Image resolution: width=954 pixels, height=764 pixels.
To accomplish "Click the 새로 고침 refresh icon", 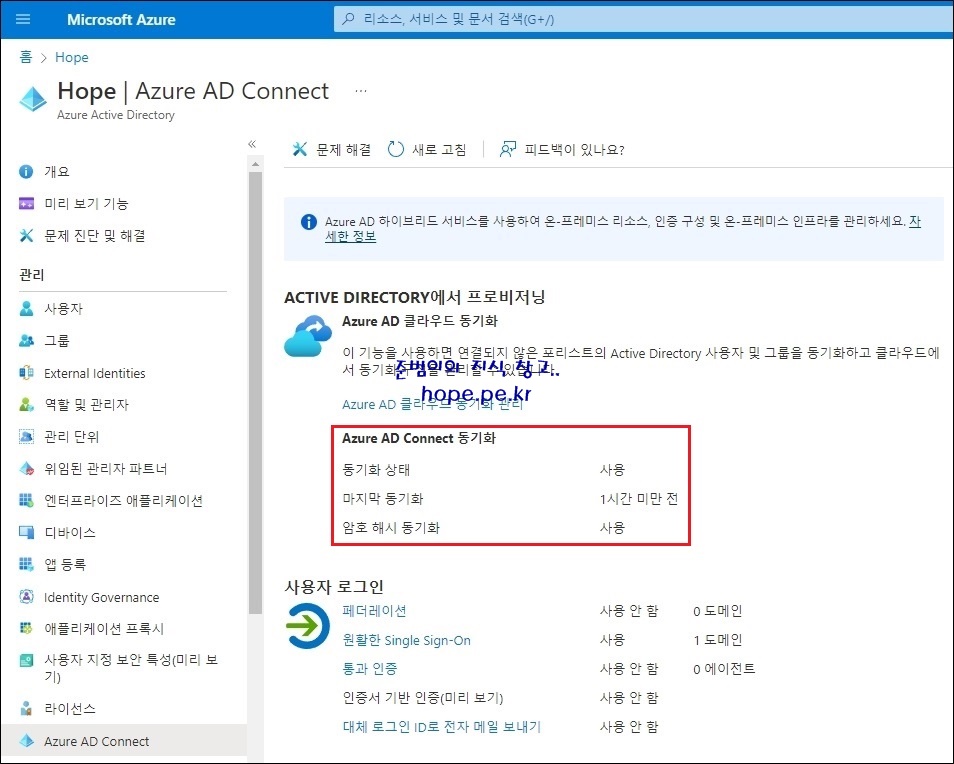I will click(x=395, y=149).
